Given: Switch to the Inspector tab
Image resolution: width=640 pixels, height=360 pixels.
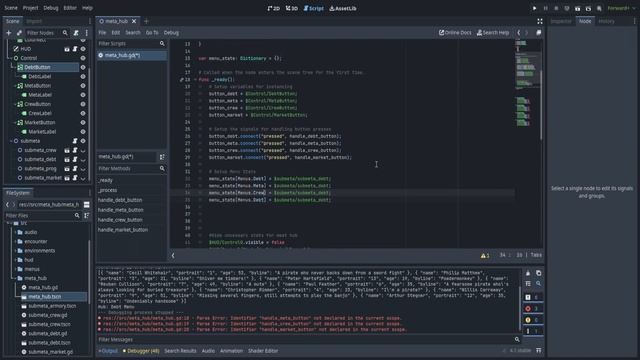Looking at the screenshot, I should click(561, 21).
